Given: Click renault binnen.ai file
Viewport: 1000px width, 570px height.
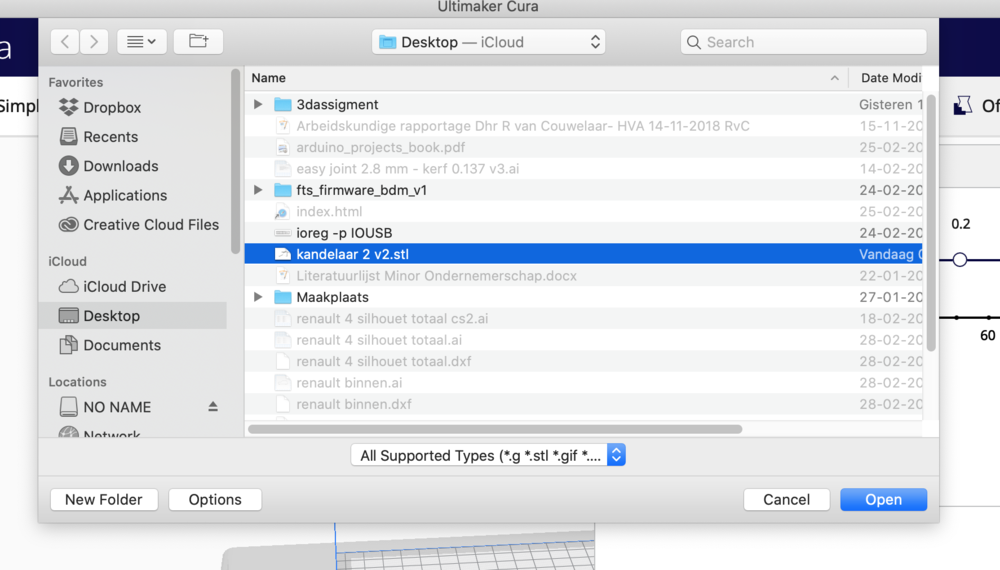Looking at the screenshot, I should tap(583, 383).
